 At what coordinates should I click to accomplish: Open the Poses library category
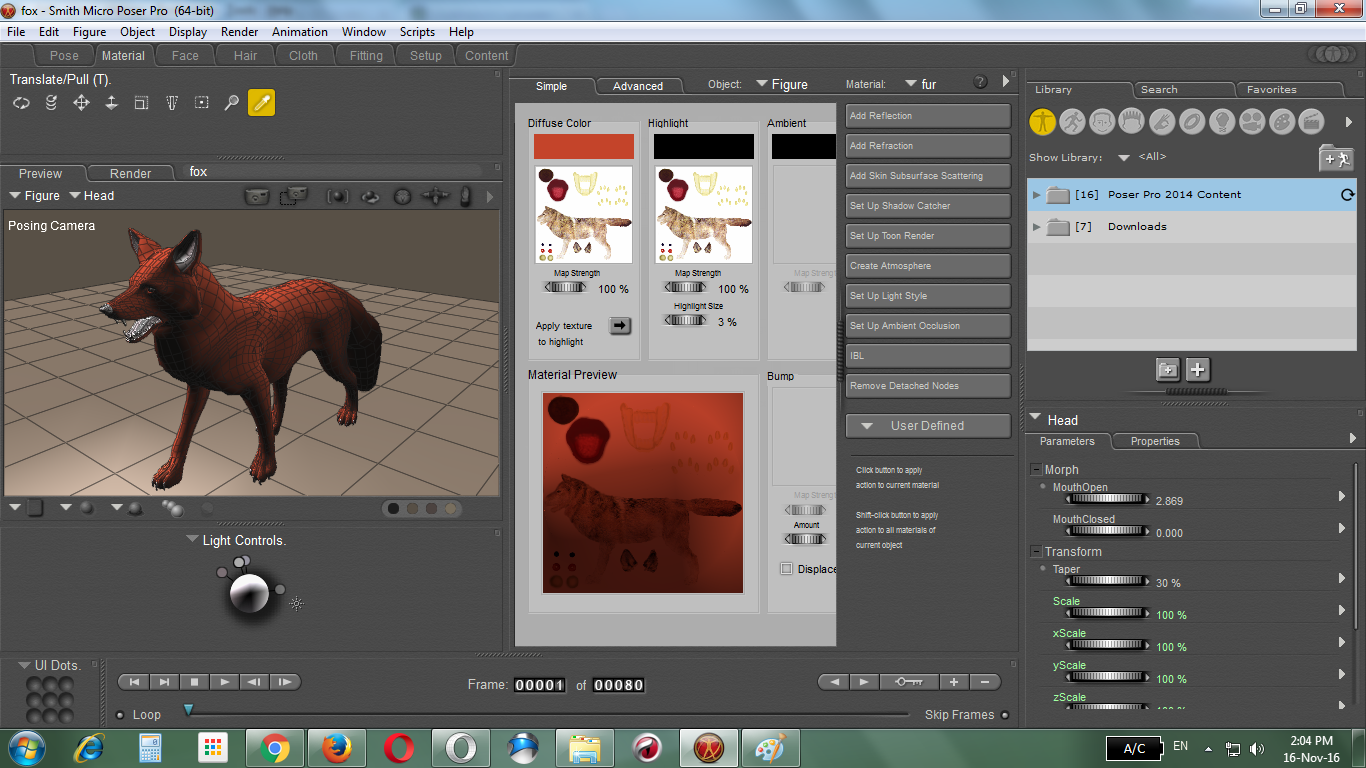coord(1073,122)
